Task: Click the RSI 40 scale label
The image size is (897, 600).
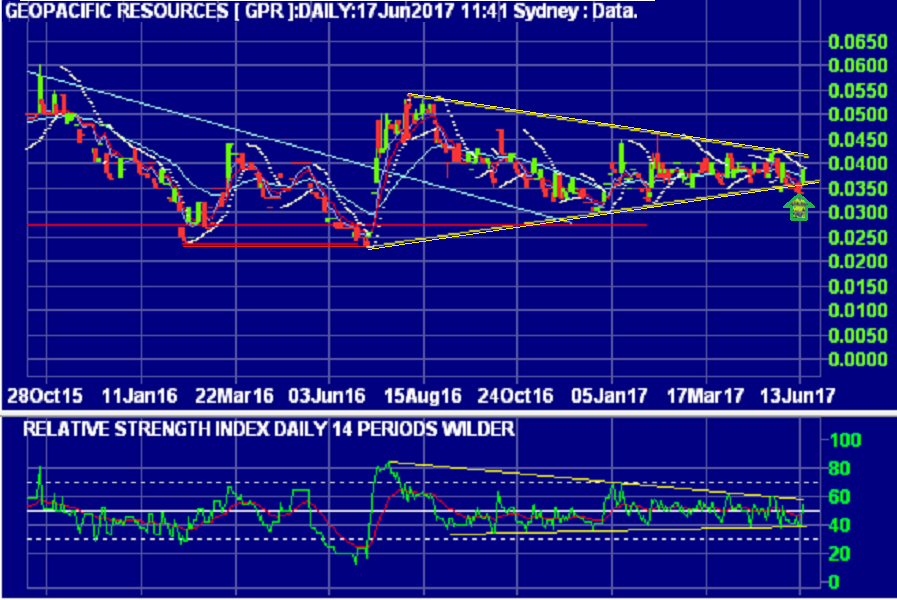Action: tap(840, 525)
